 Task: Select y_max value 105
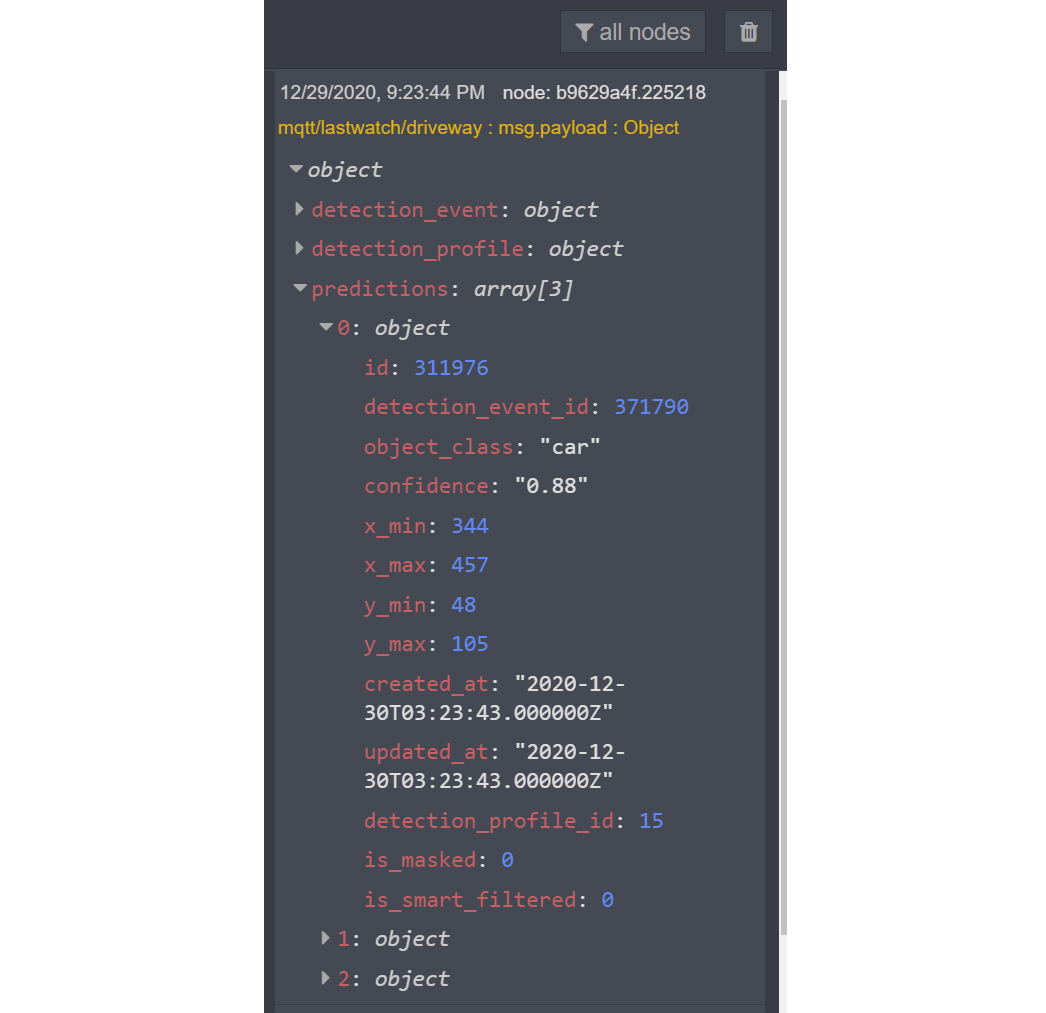(x=470, y=644)
